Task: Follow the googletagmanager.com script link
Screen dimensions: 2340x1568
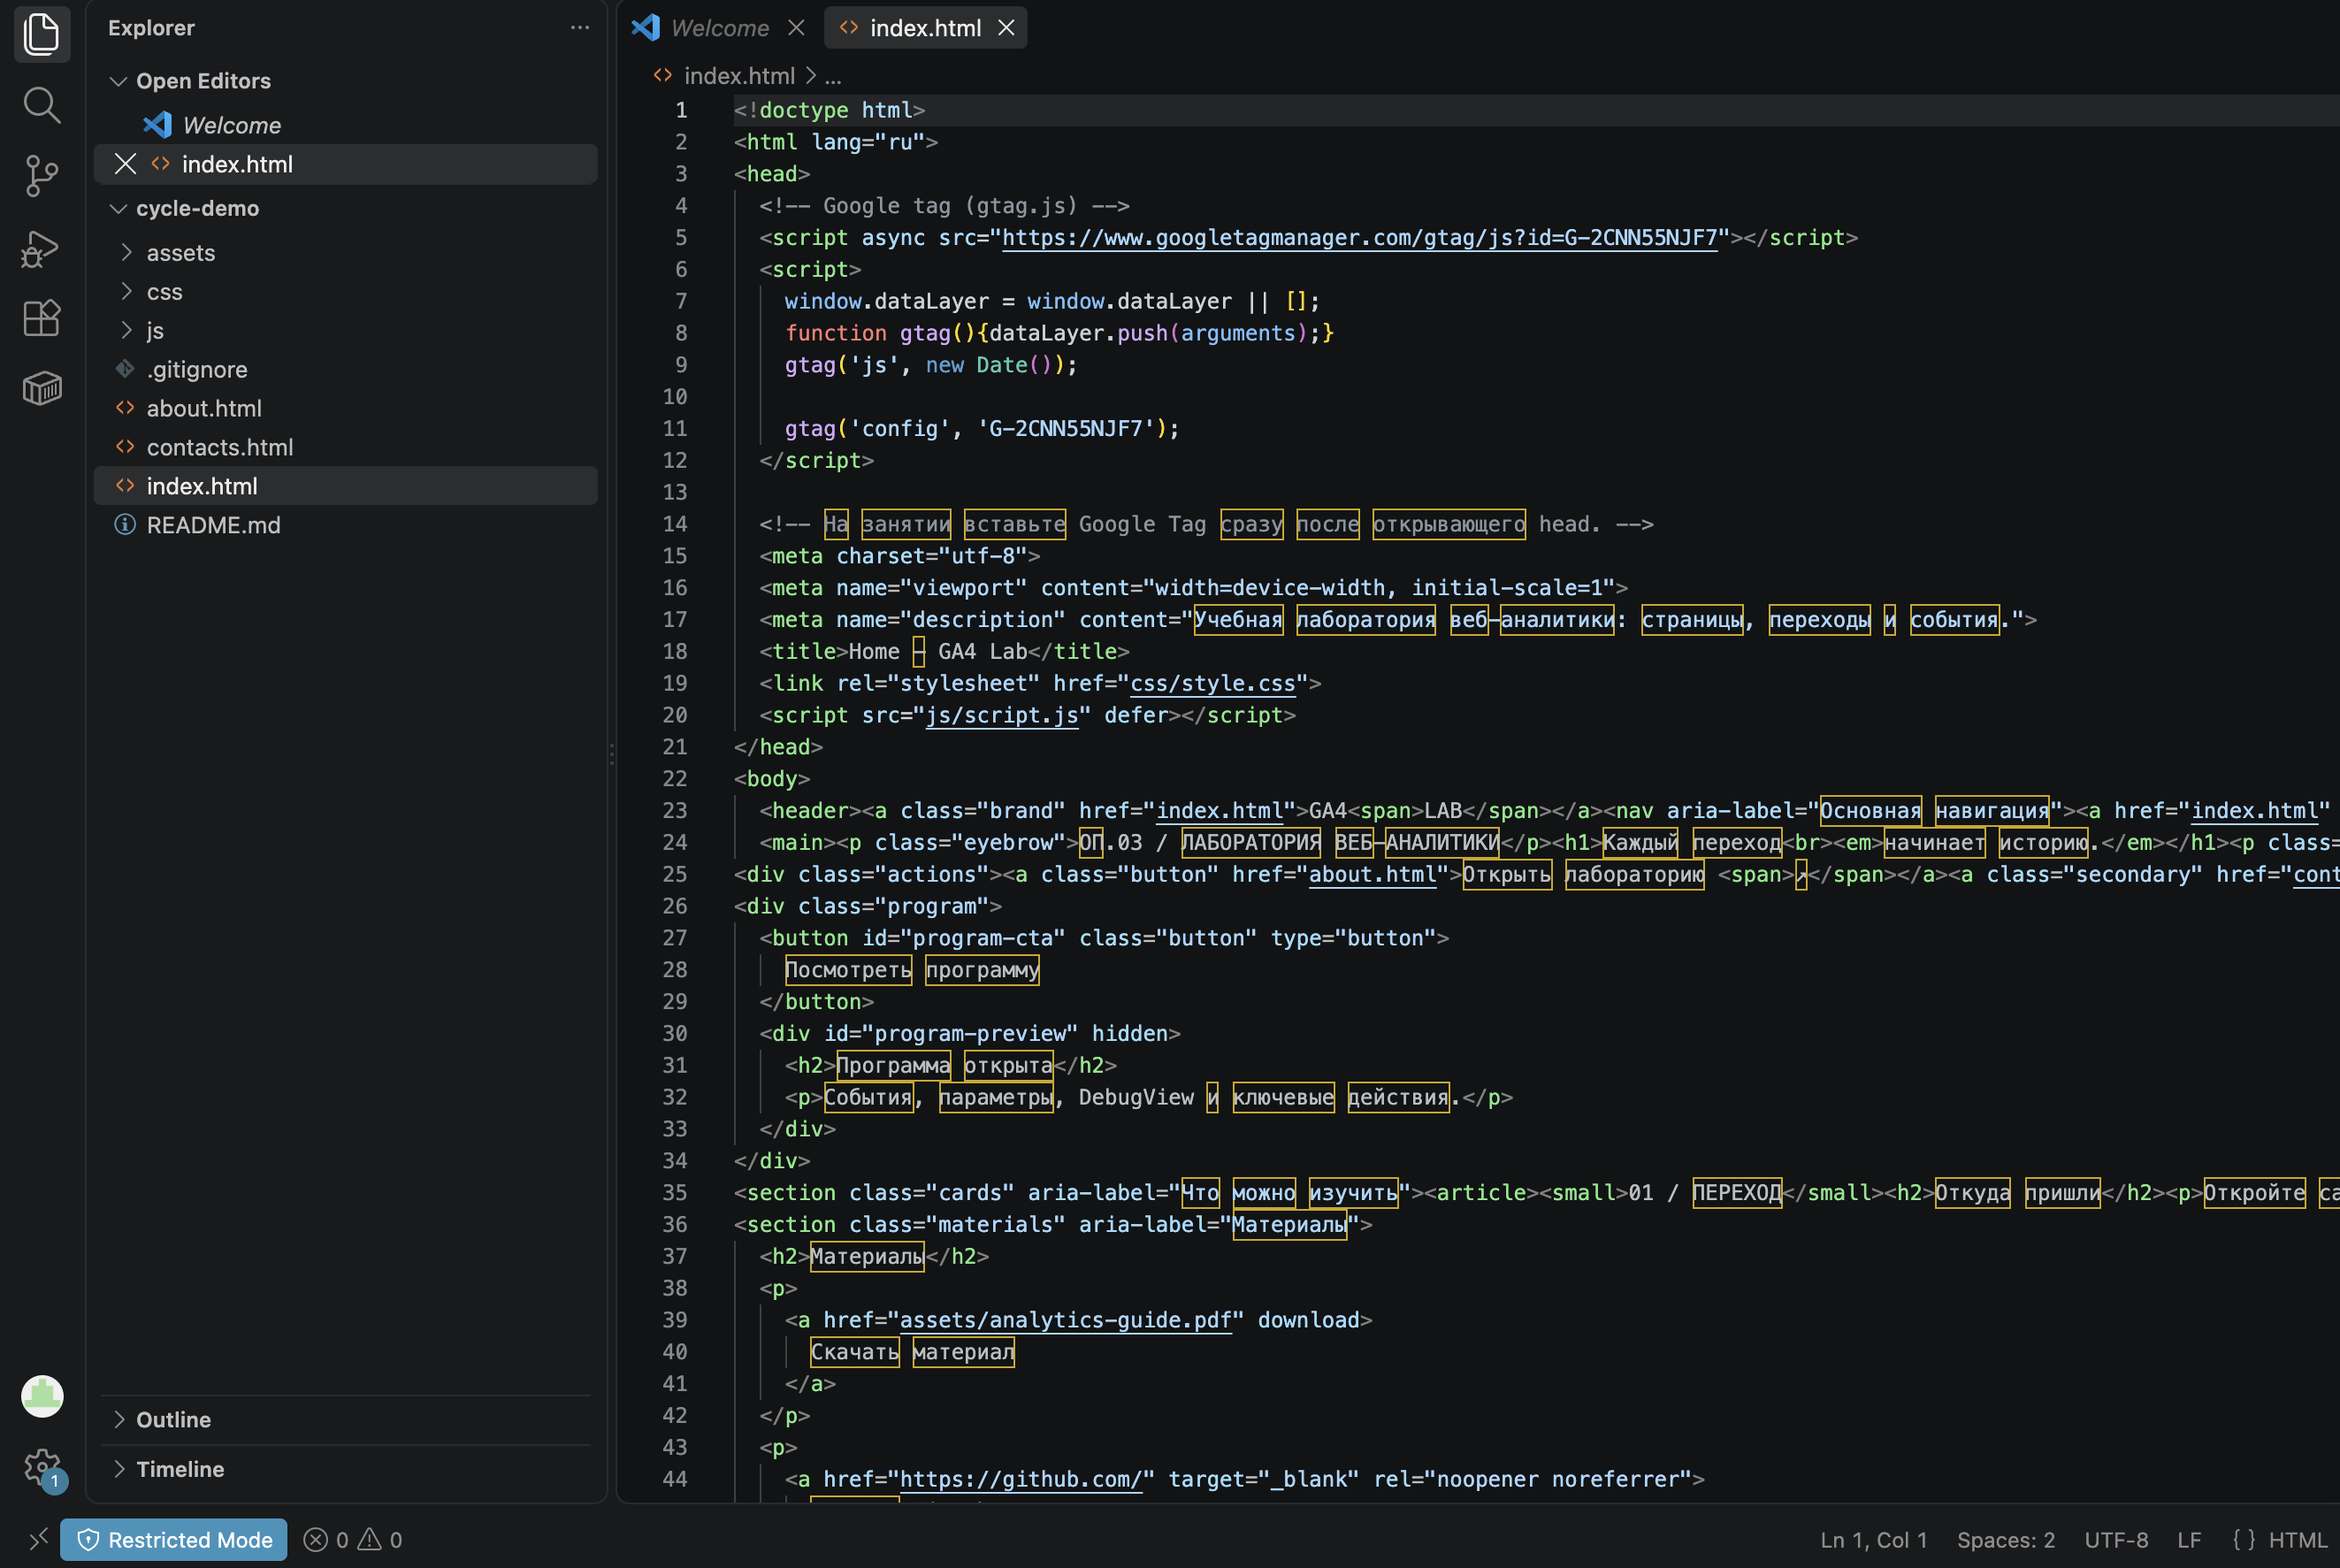Action: click(x=1359, y=238)
